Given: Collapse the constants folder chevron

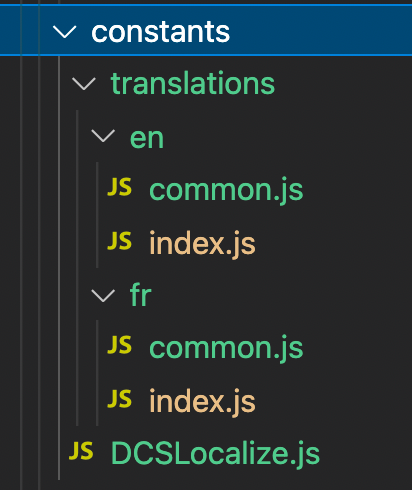Looking at the screenshot, I should (64, 32).
